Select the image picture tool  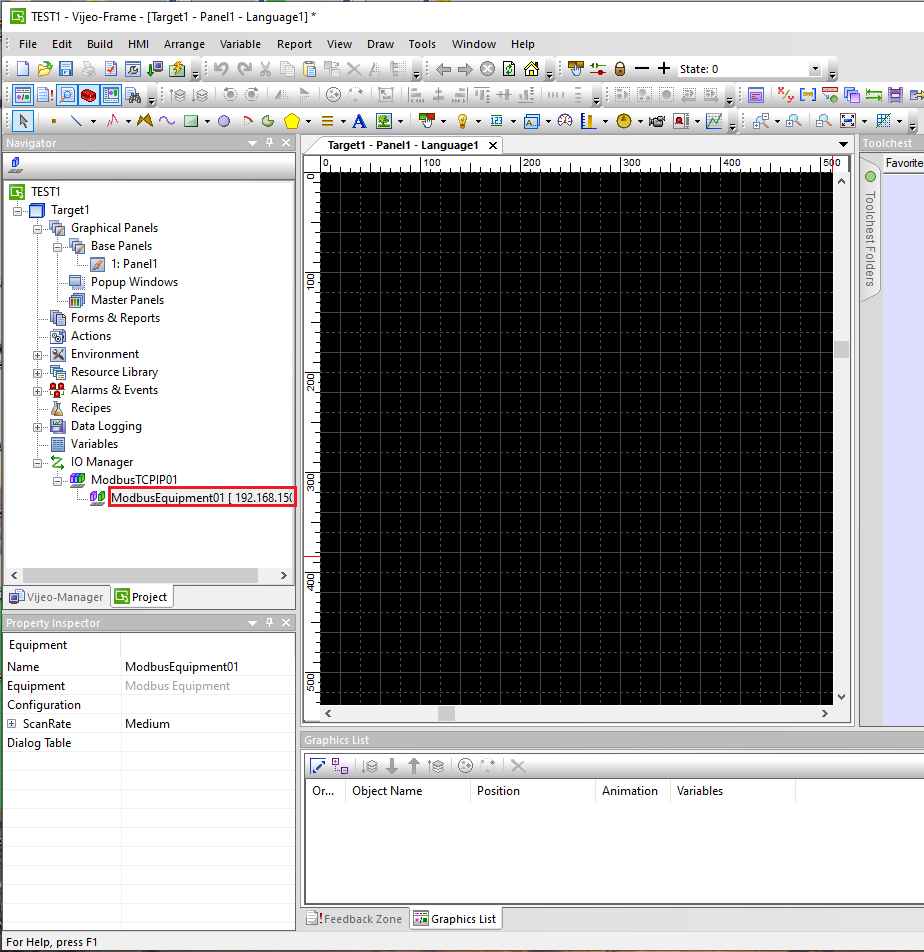pyautogui.click(x=384, y=121)
